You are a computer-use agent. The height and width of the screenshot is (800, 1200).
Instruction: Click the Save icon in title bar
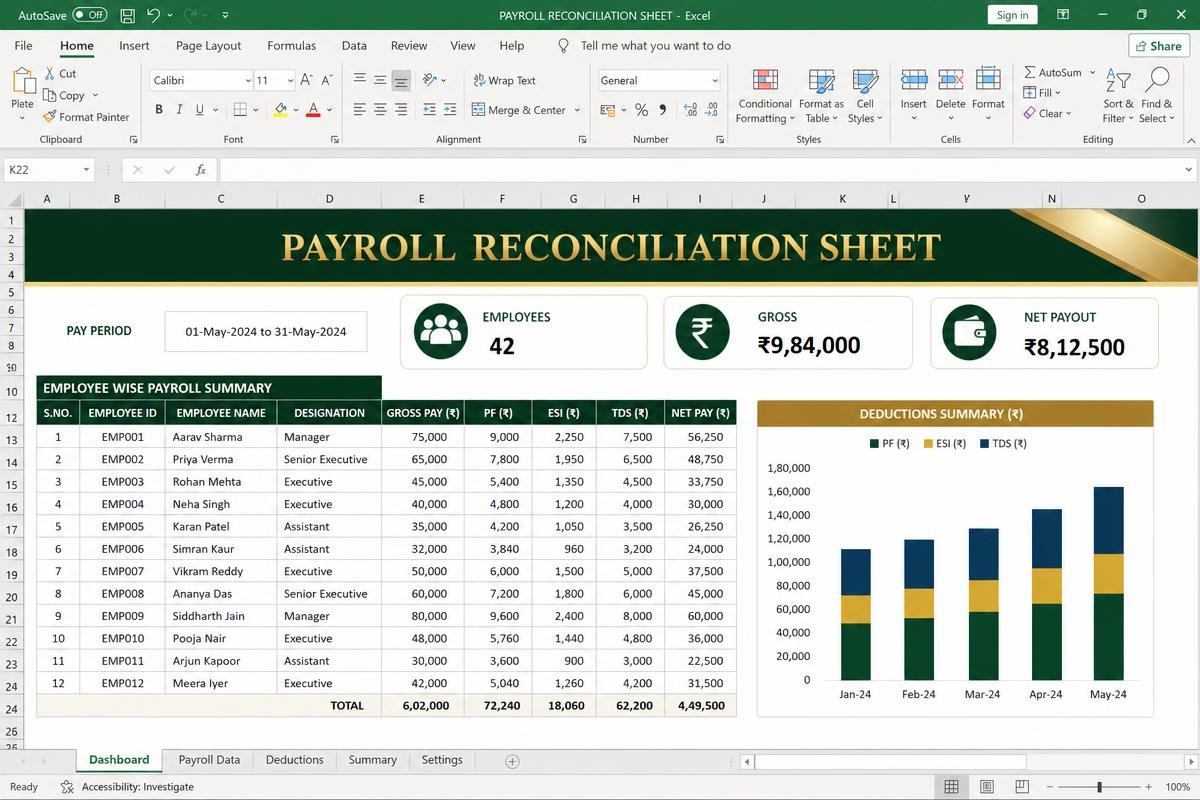(128, 15)
